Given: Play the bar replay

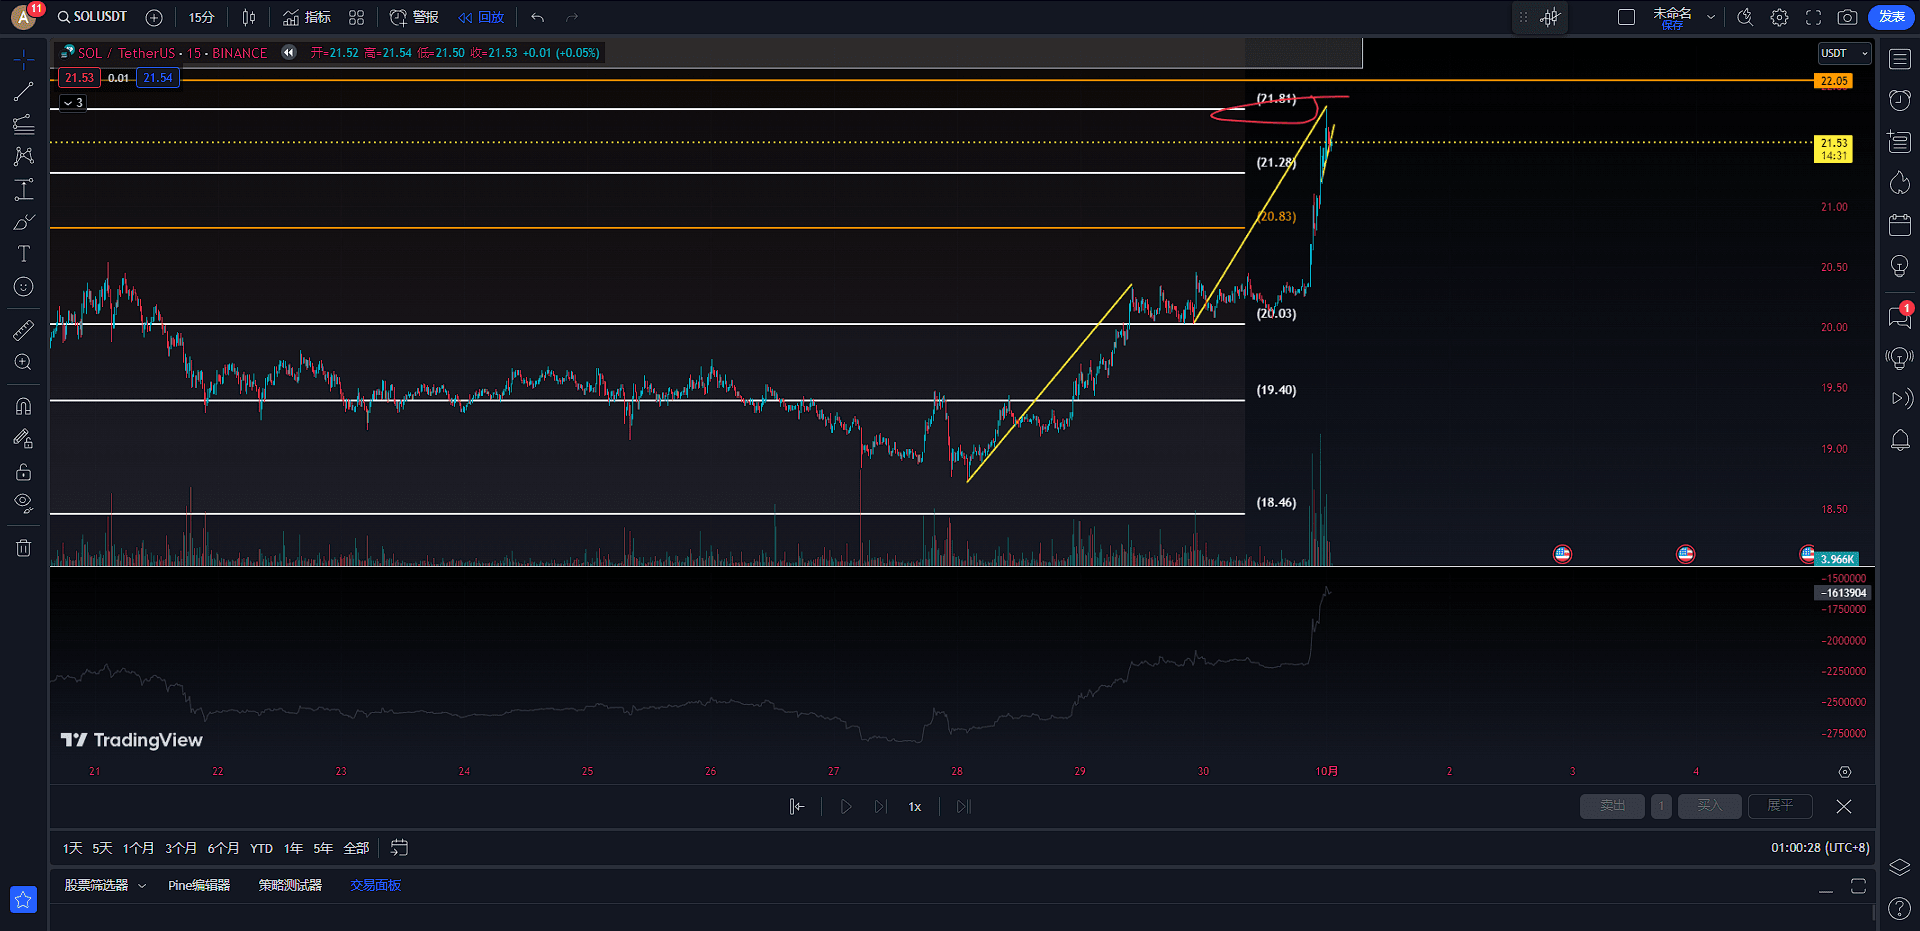Looking at the screenshot, I should pyautogui.click(x=846, y=806).
